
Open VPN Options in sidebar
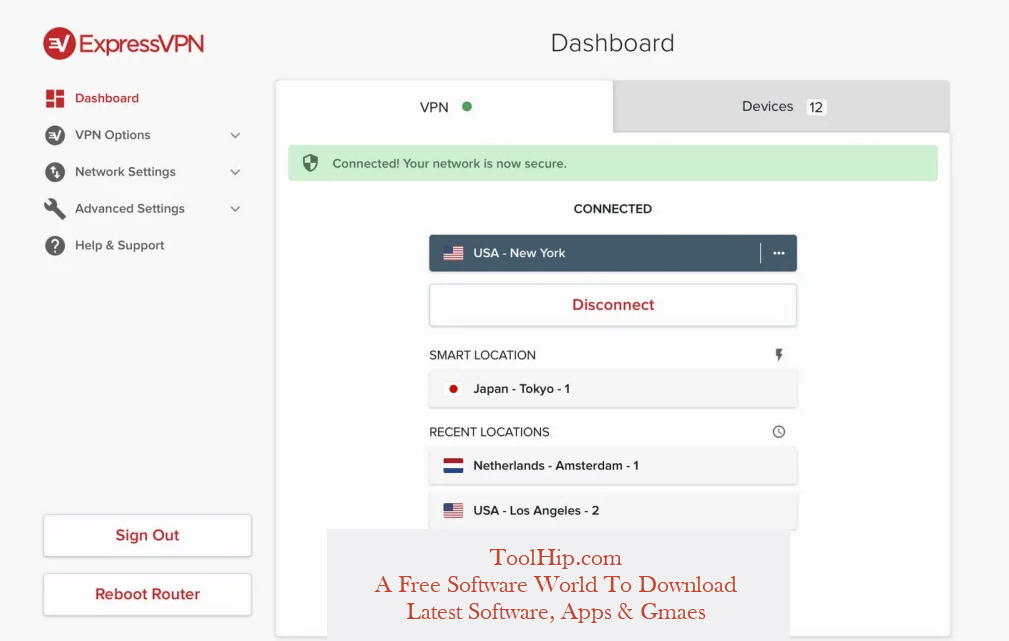[x=113, y=135]
